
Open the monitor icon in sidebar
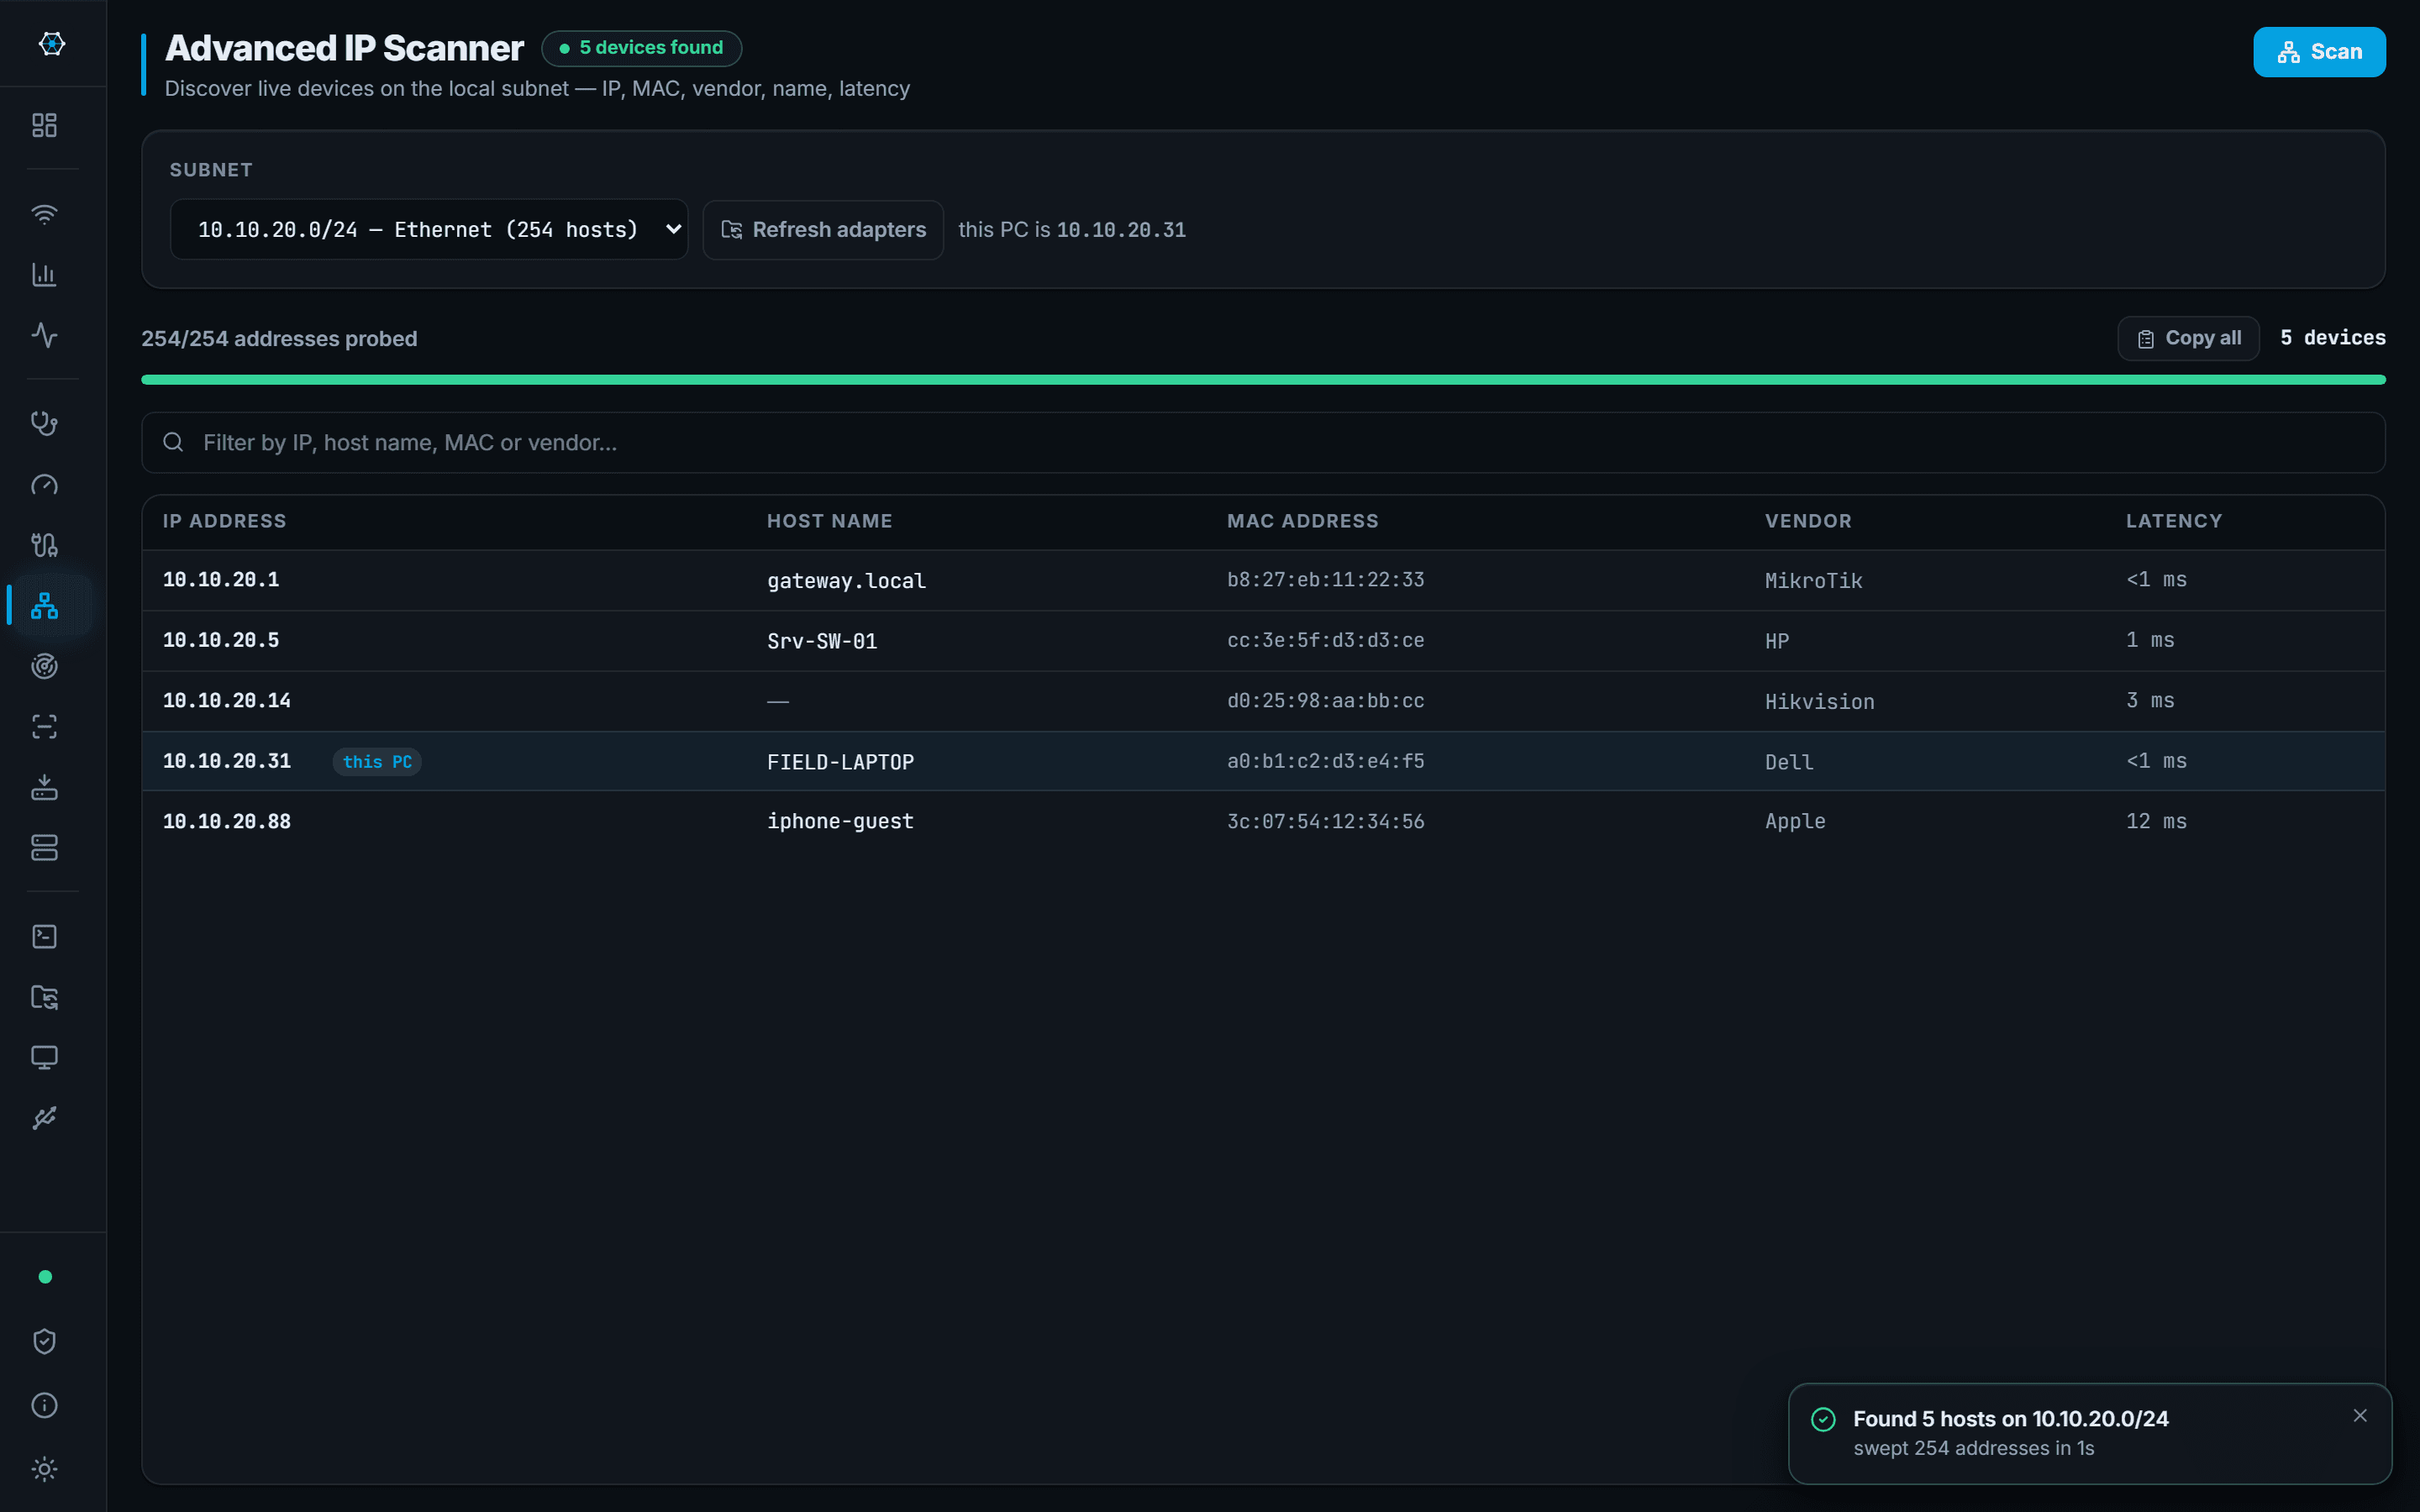44,1057
